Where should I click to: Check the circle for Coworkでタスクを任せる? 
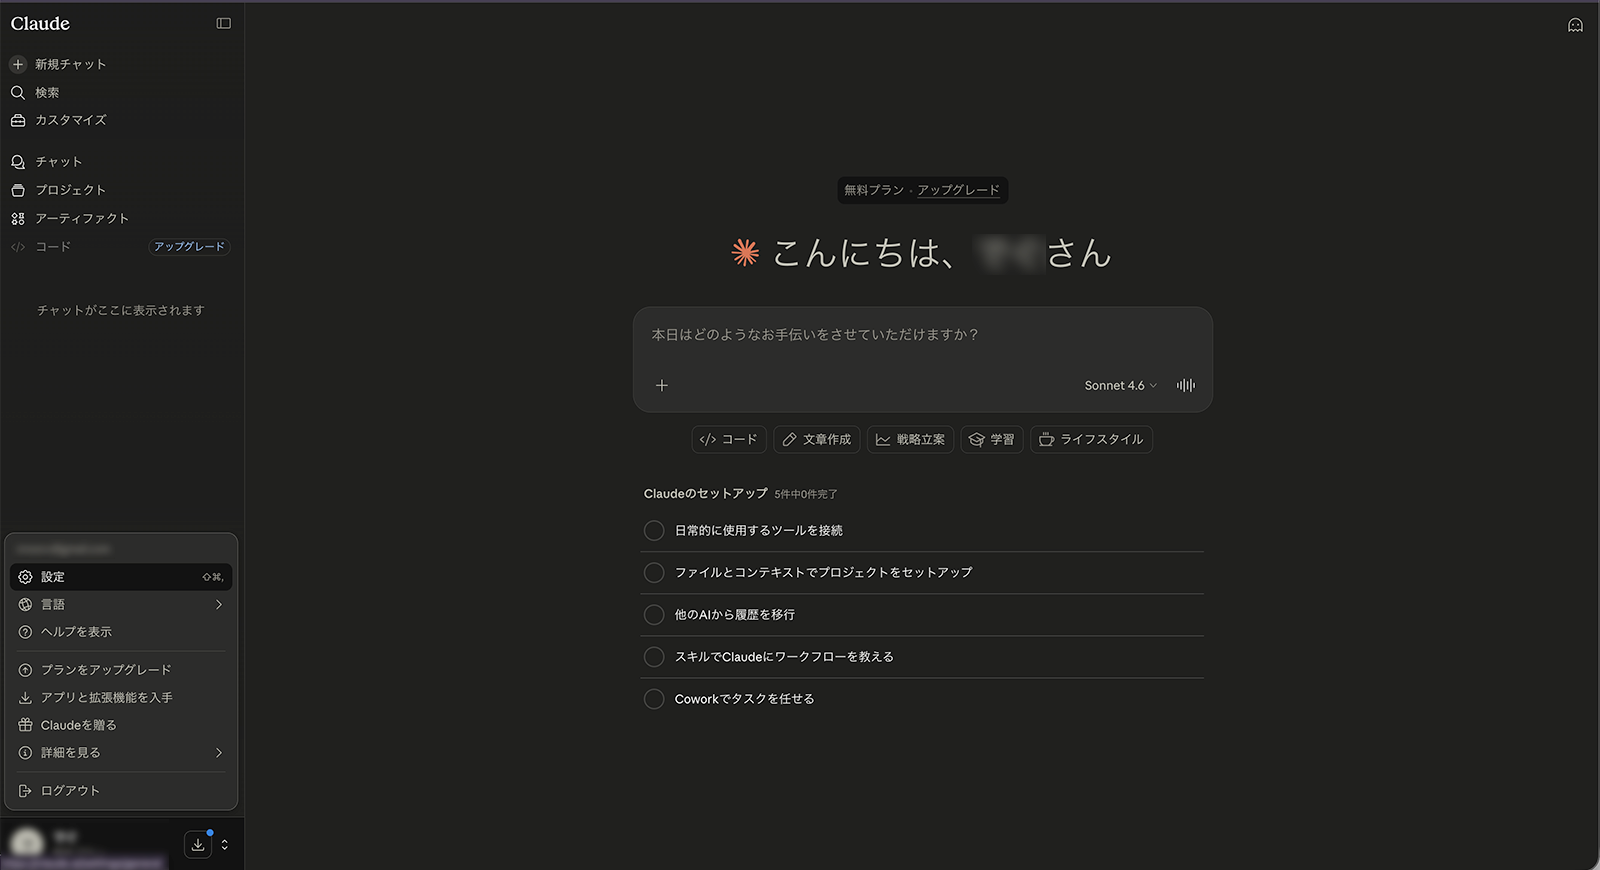point(654,699)
